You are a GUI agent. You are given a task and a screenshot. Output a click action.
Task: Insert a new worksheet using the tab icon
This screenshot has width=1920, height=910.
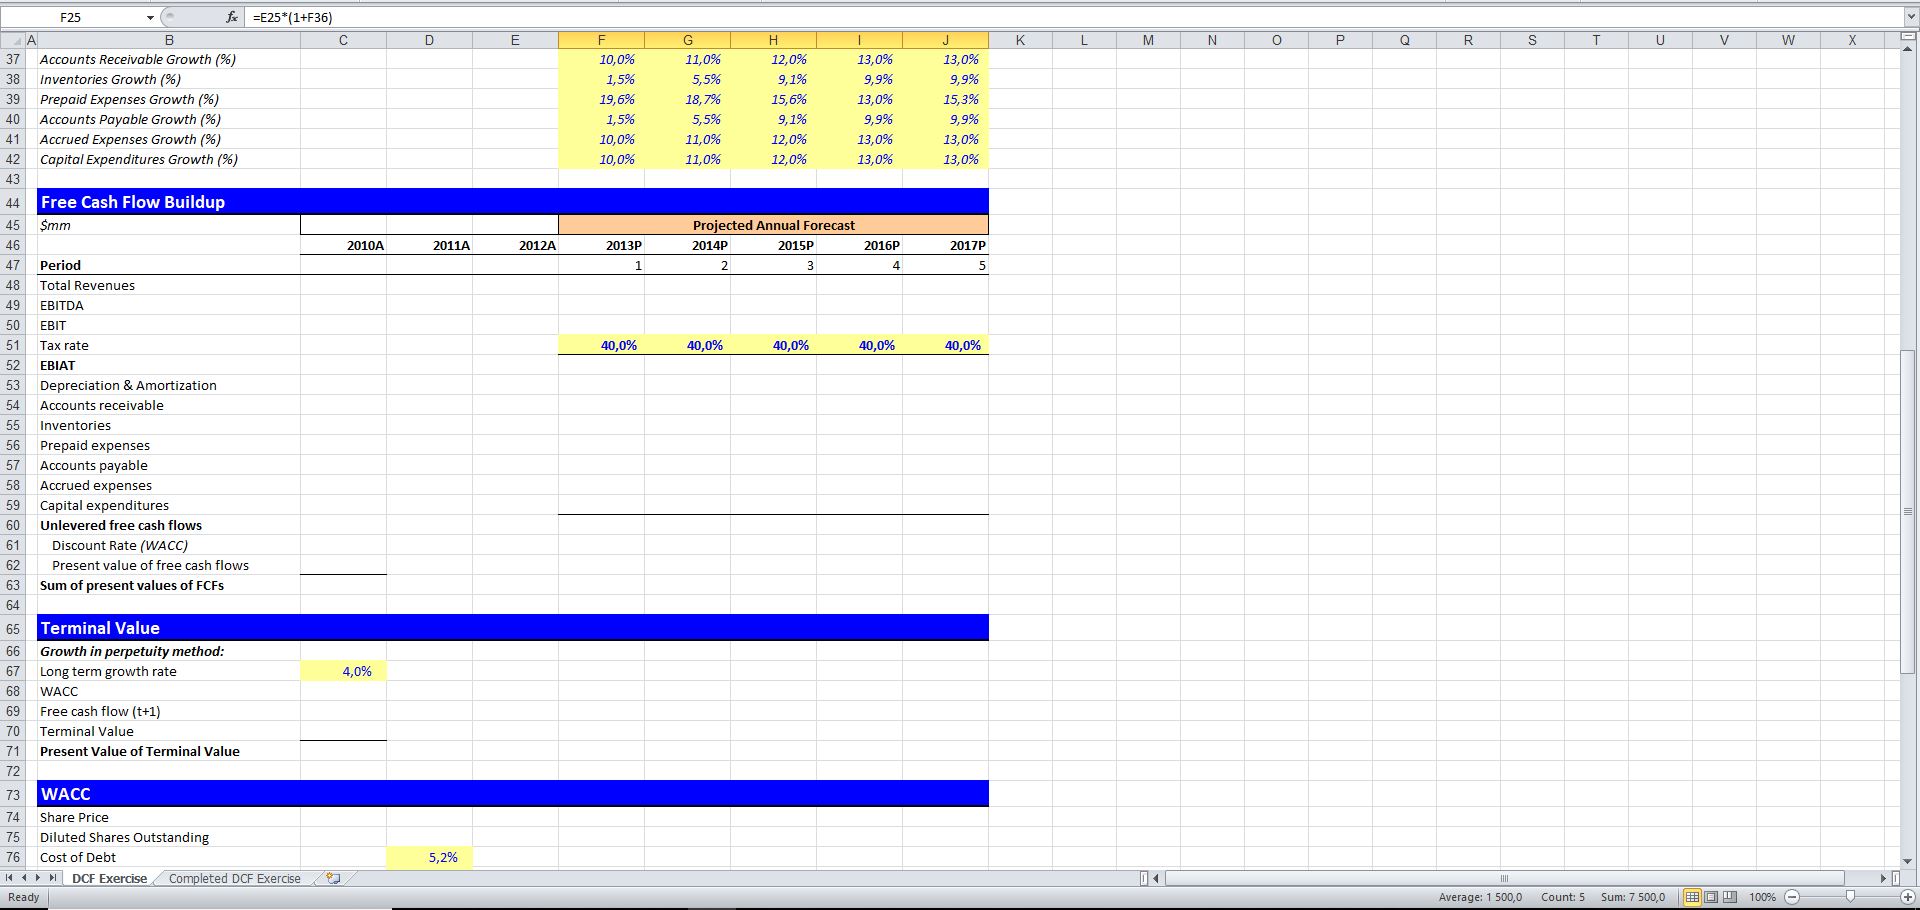(x=332, y=878)
